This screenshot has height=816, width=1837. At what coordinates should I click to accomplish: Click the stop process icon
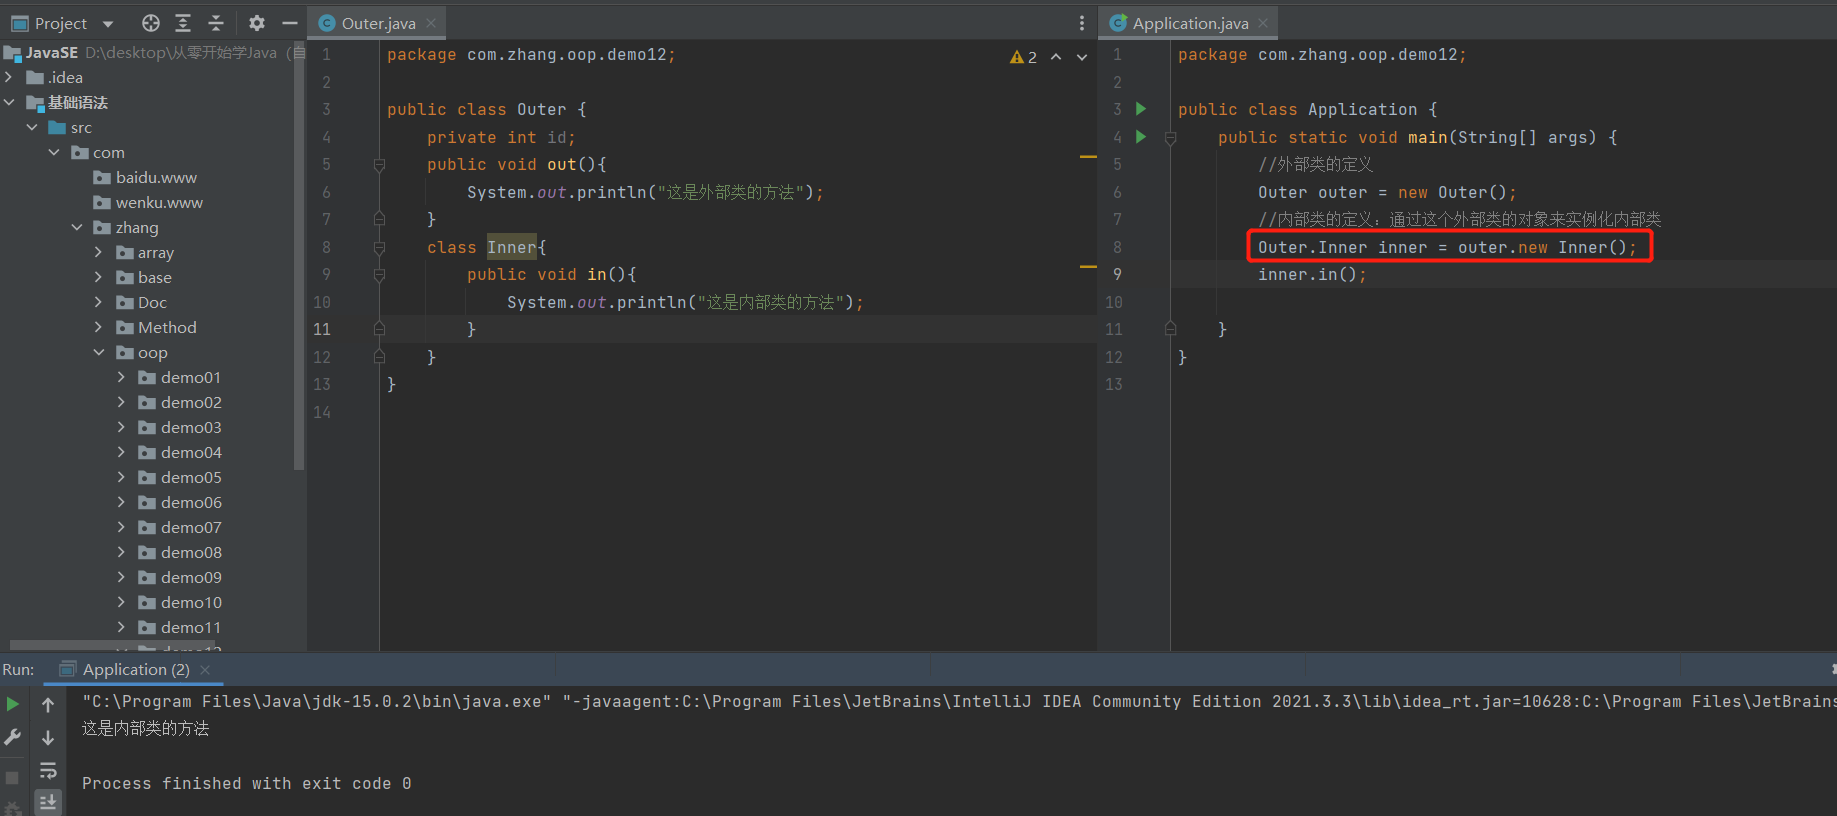click(12, 777)
